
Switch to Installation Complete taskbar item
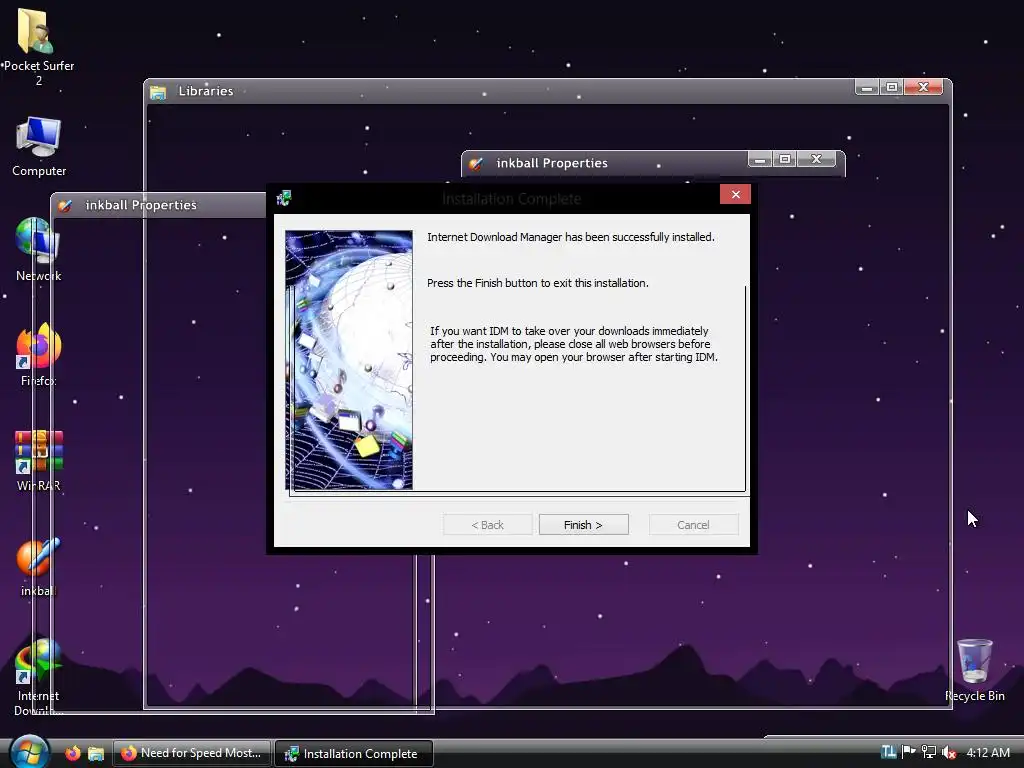(353, 753)
